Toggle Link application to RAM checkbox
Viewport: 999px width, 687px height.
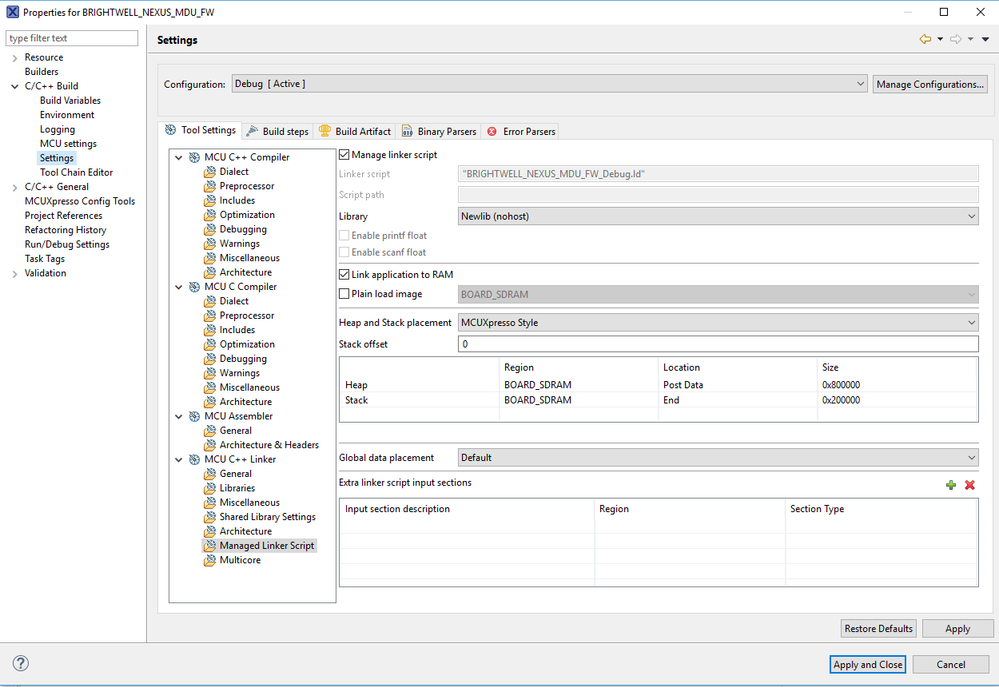coord(344,275)
